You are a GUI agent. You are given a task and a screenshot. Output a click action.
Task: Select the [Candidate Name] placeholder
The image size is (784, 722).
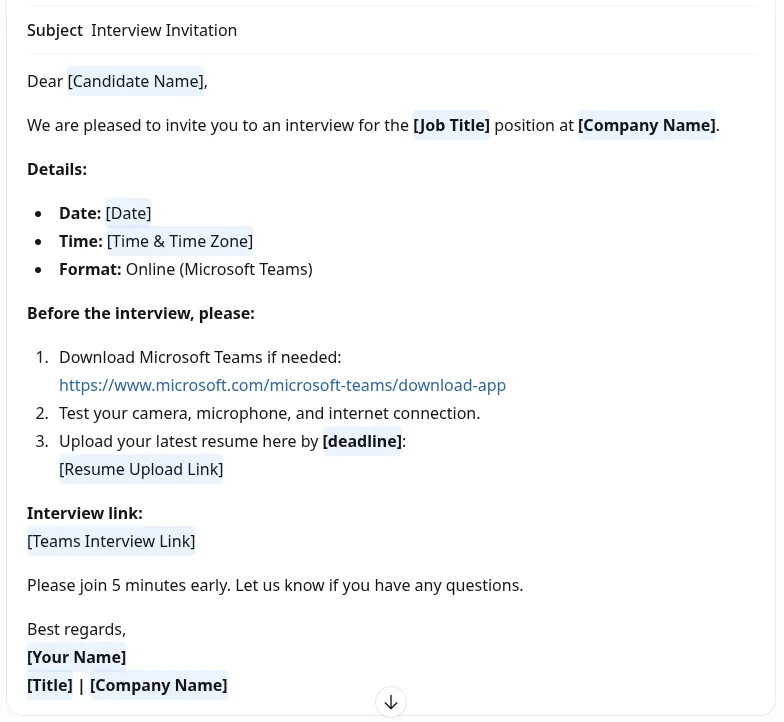click(136, 81)
